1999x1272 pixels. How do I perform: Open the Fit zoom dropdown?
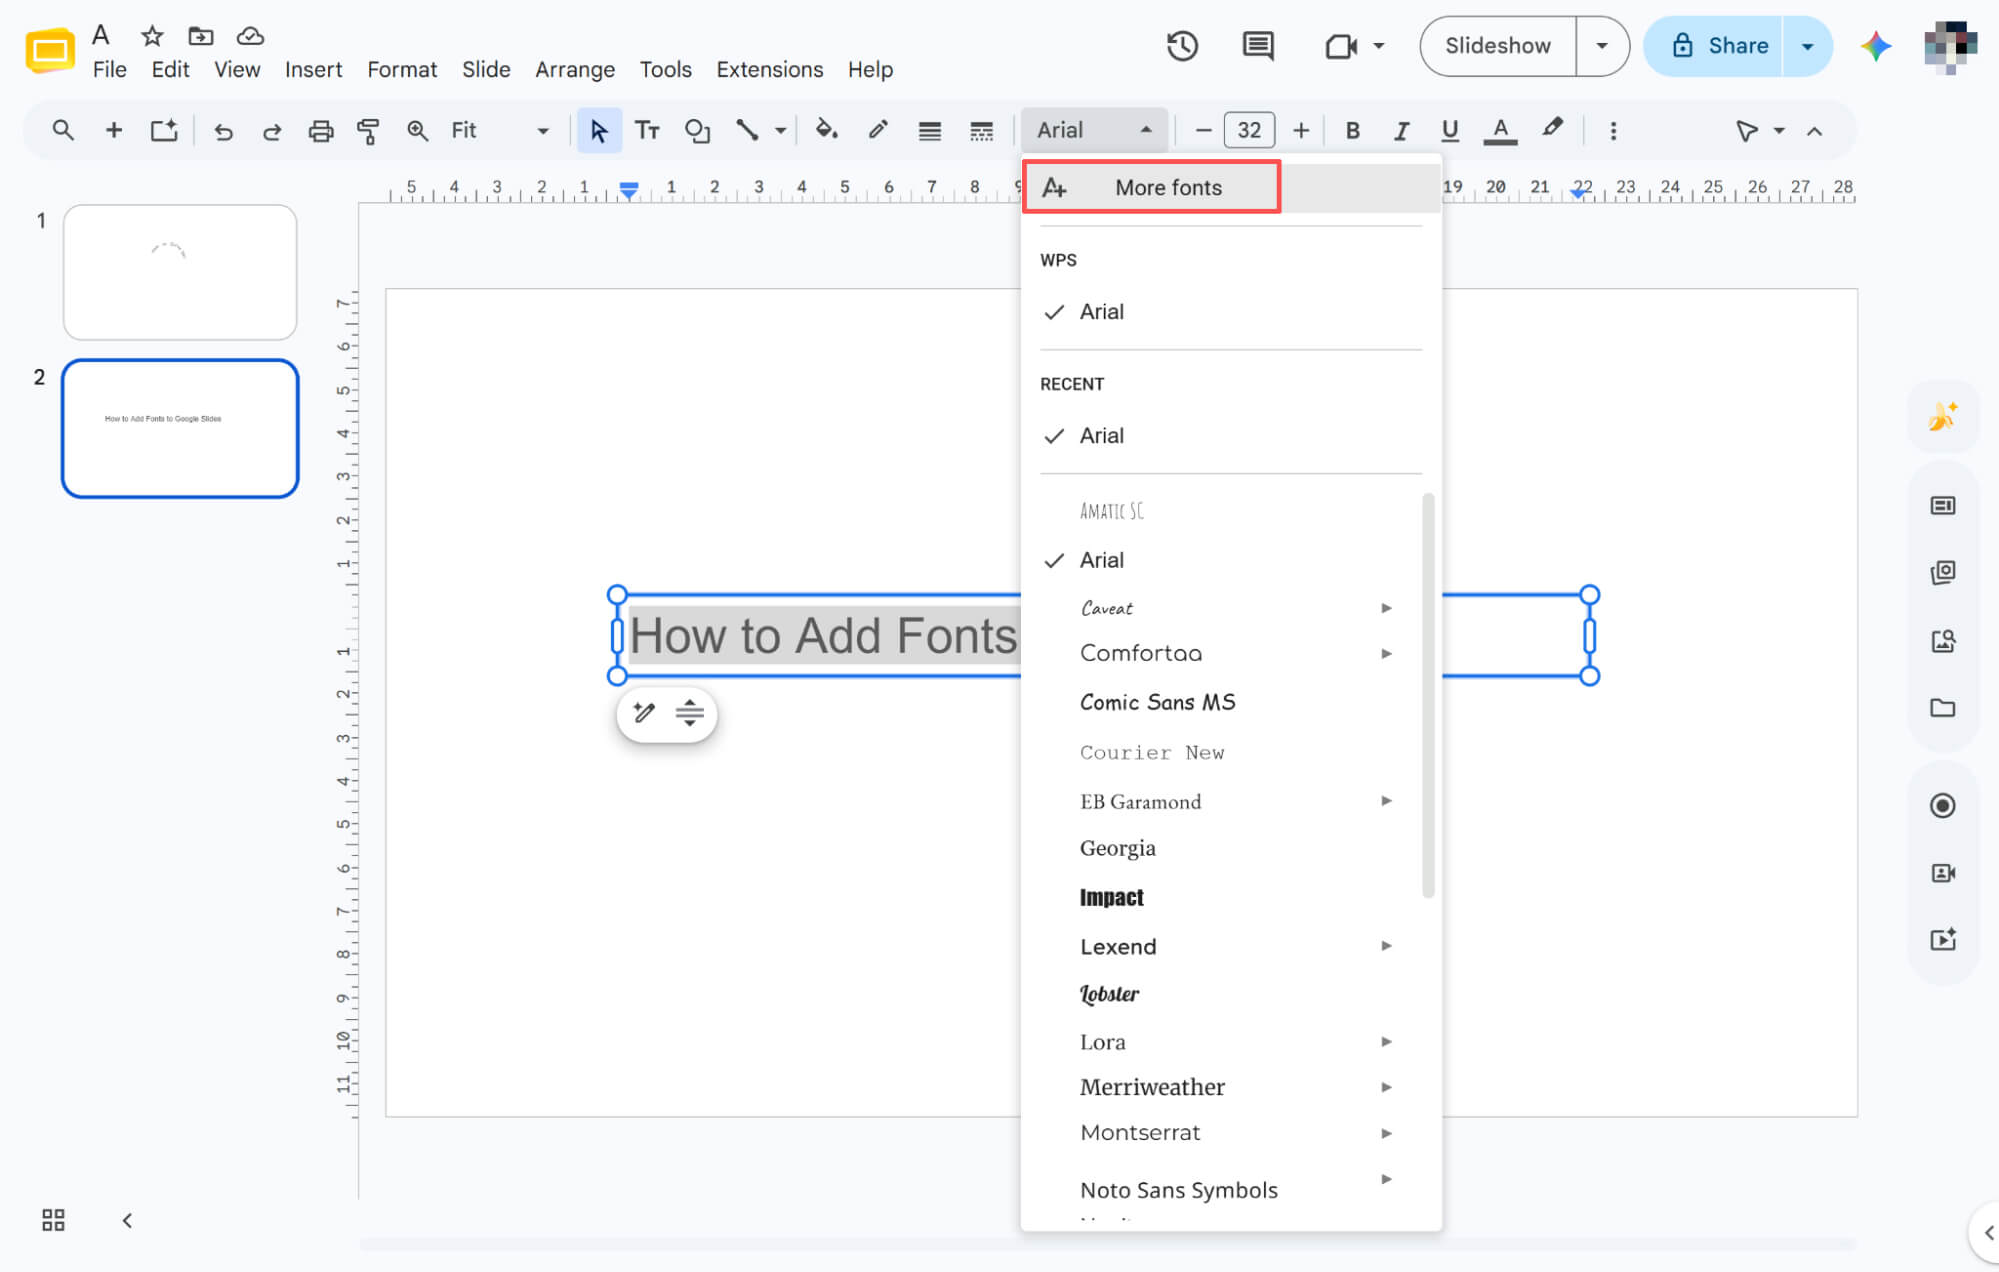coord(499,131)
